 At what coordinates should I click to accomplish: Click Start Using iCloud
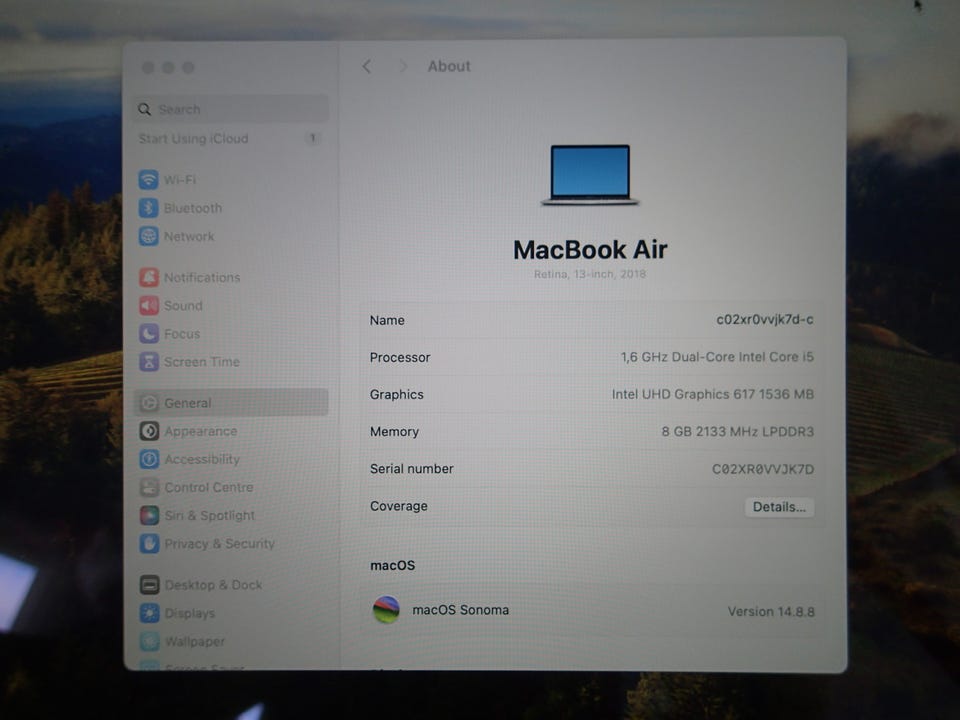point(193,138)
